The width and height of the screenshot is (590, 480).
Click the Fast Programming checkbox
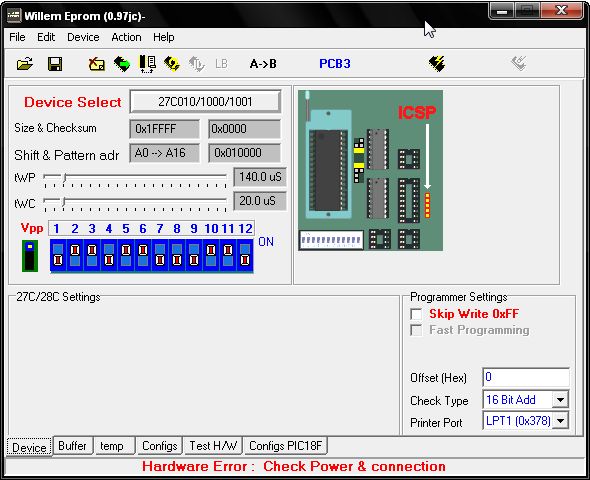point(416,330)
